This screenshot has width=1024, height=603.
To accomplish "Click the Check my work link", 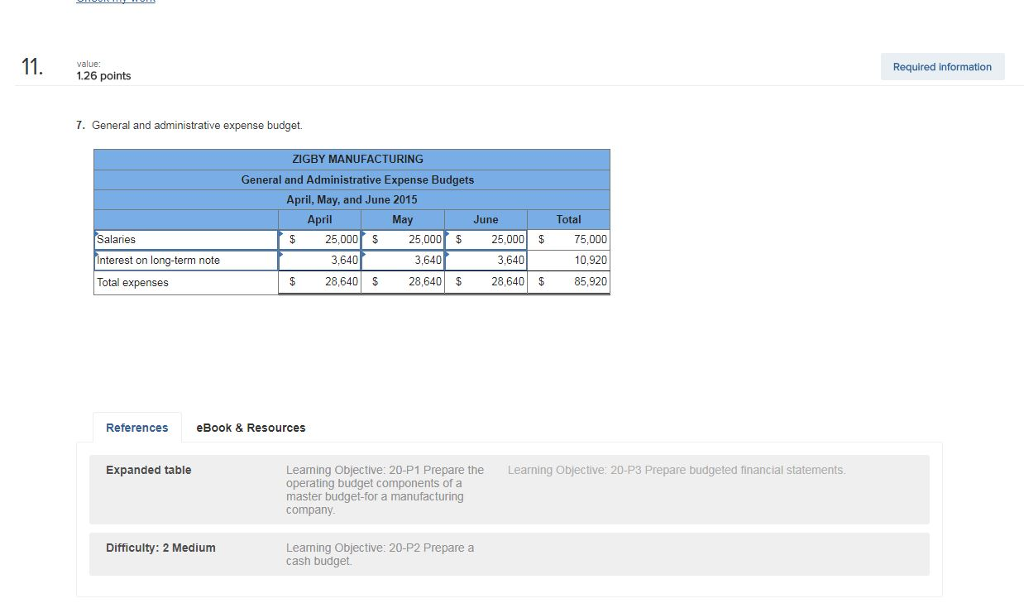I will (x=114, y=3).
